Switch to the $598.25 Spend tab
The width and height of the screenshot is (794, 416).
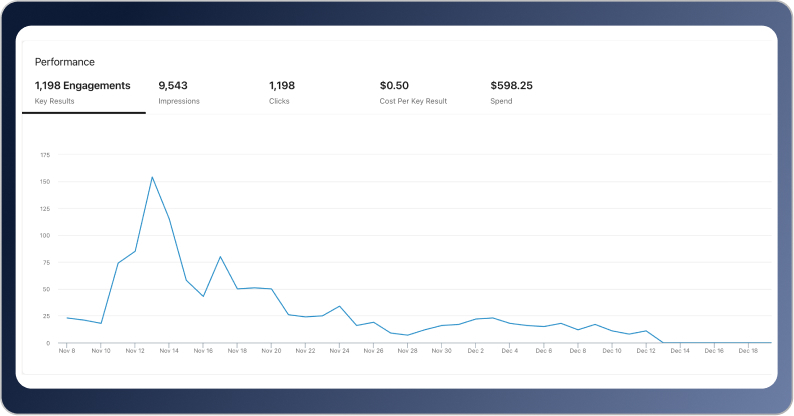click(511, 92)
